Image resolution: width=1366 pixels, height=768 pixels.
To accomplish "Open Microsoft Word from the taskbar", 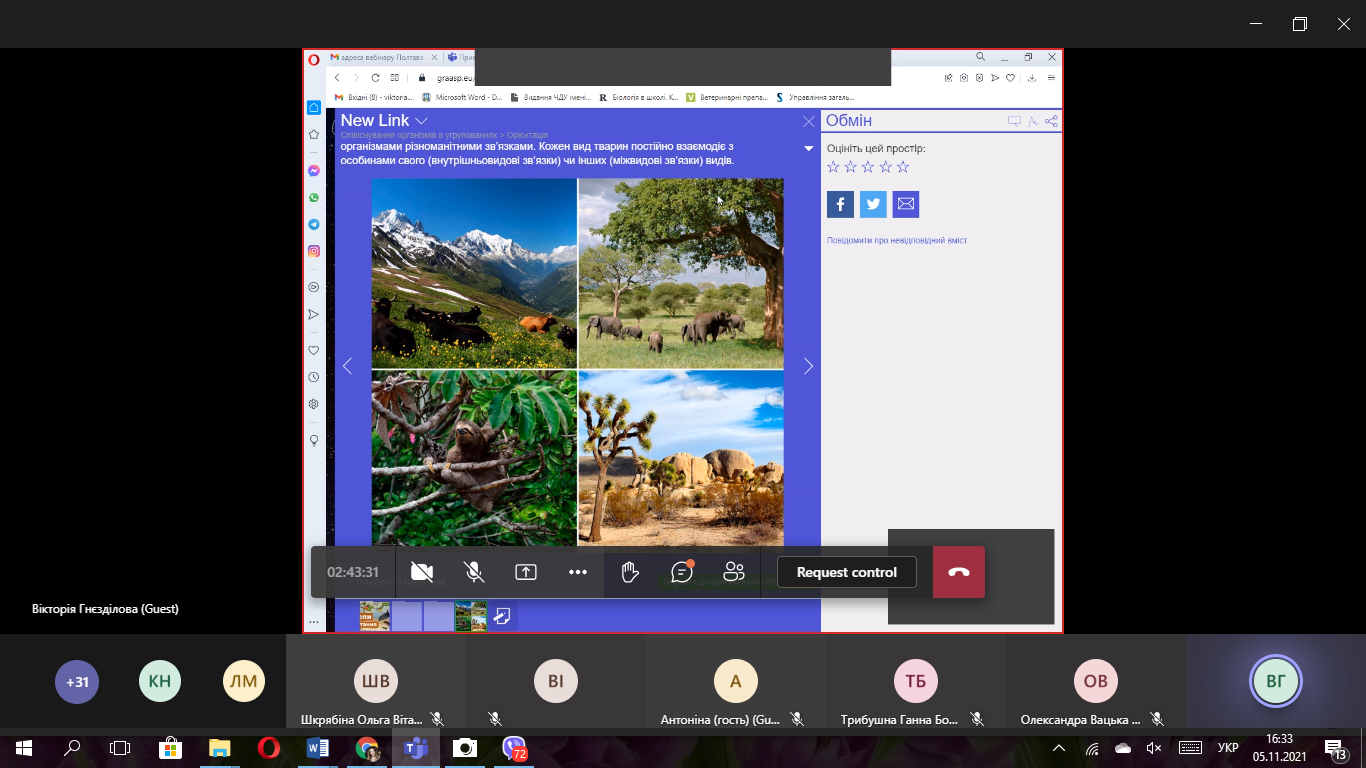I will 318,748.
